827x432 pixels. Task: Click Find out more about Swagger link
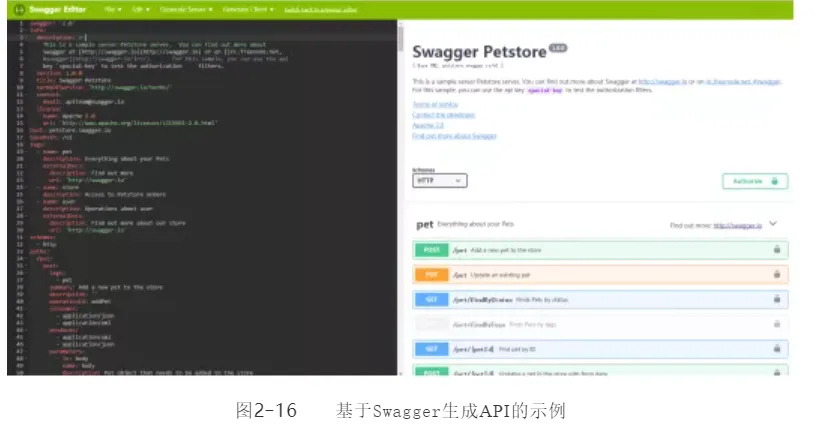pyautogui.click(x=454, y=136)
